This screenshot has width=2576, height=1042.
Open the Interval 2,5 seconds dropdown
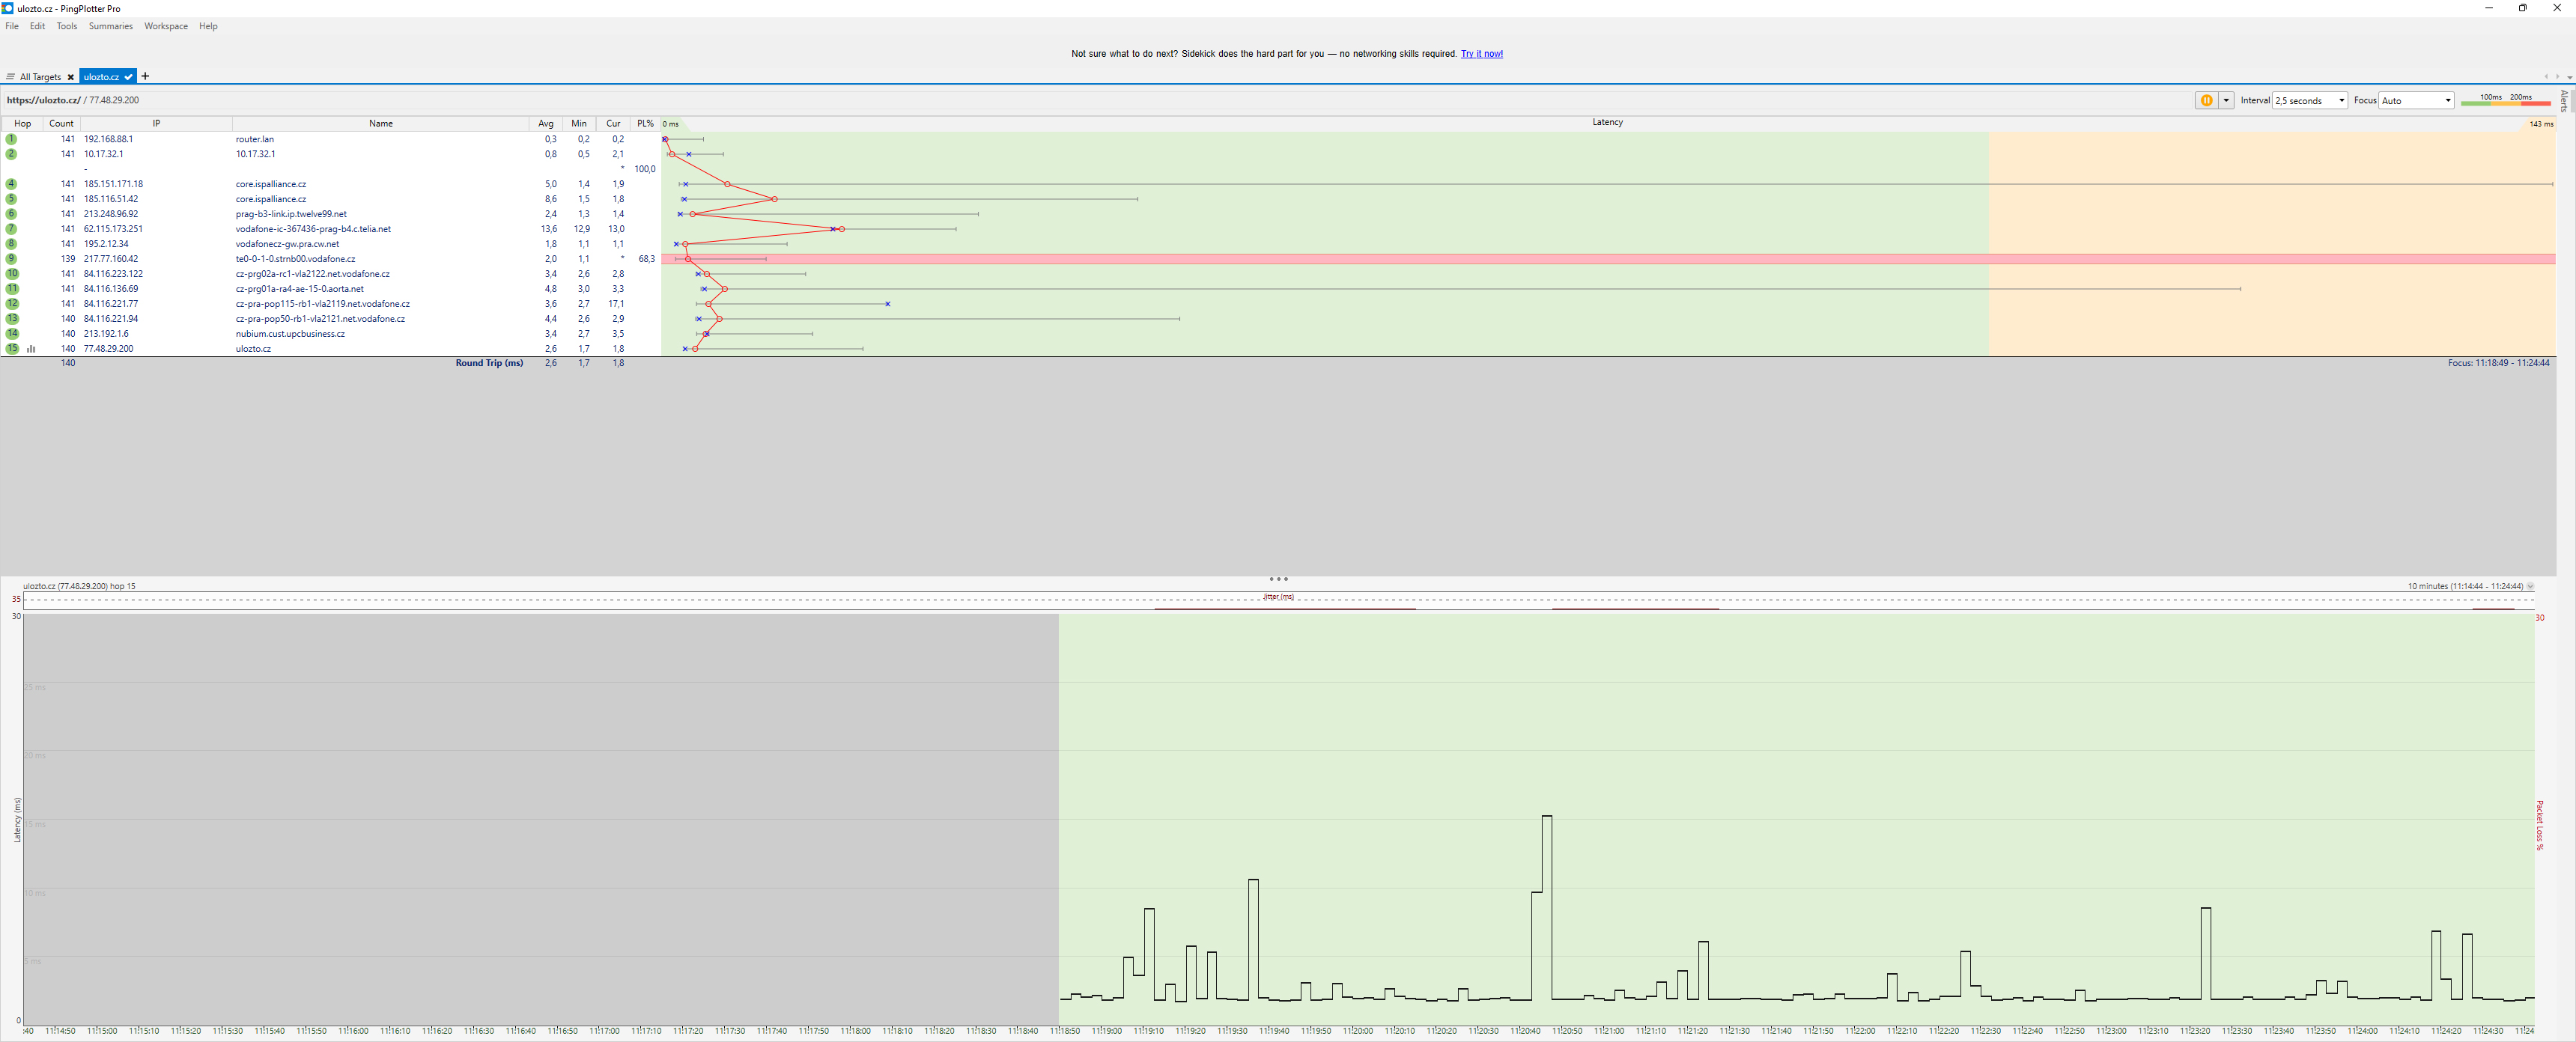point(2310,100)
